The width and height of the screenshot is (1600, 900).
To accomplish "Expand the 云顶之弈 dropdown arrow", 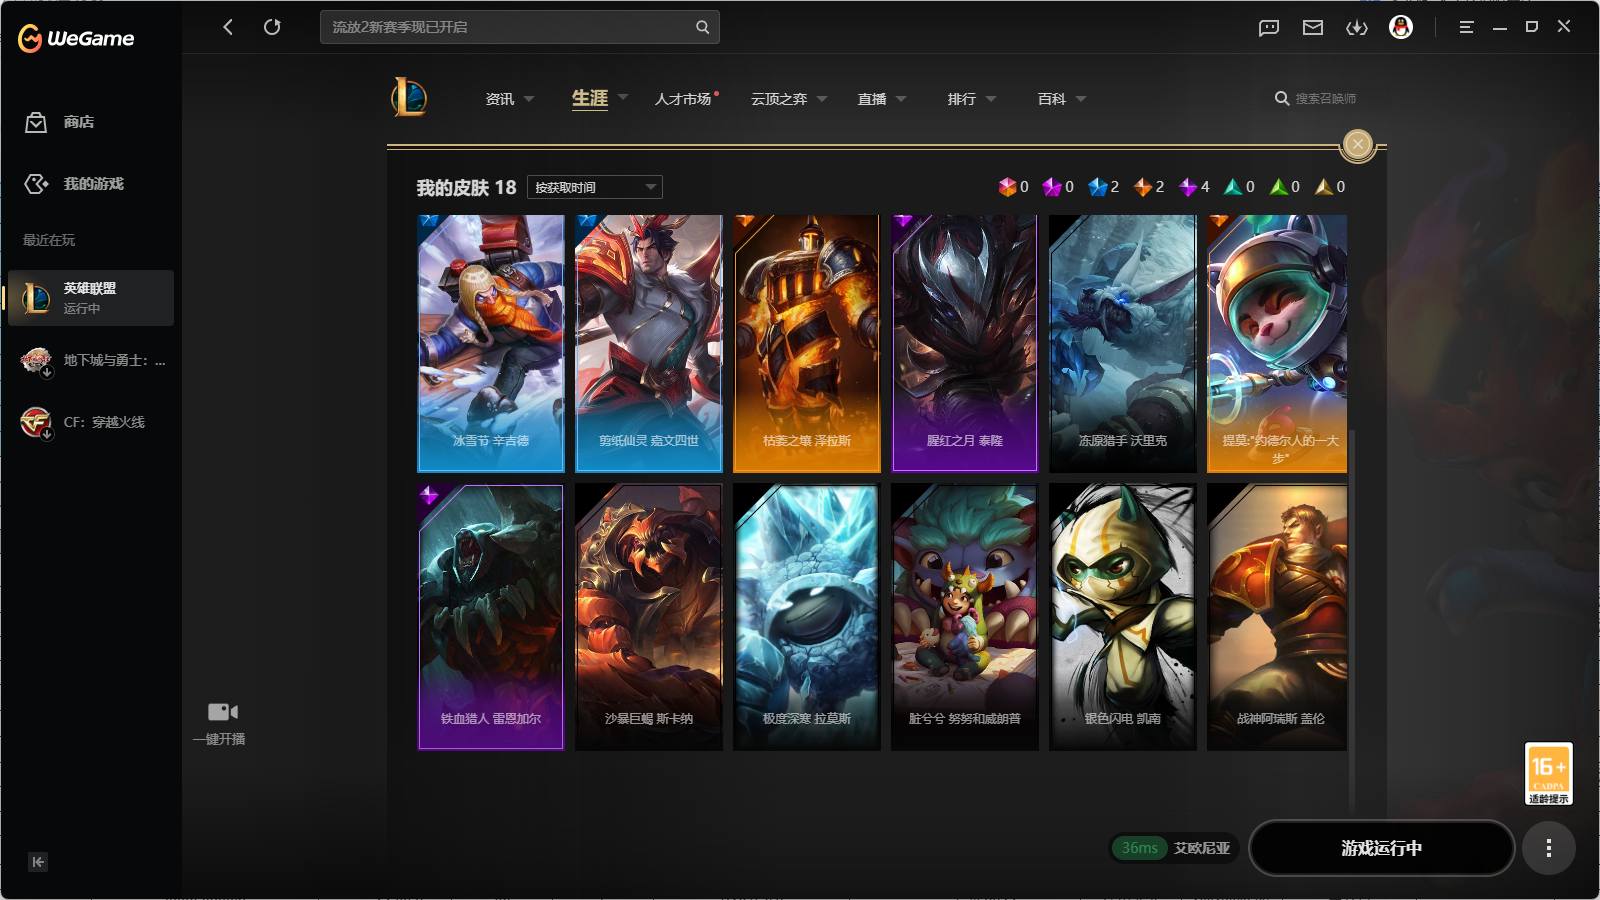I will (822, 99).
